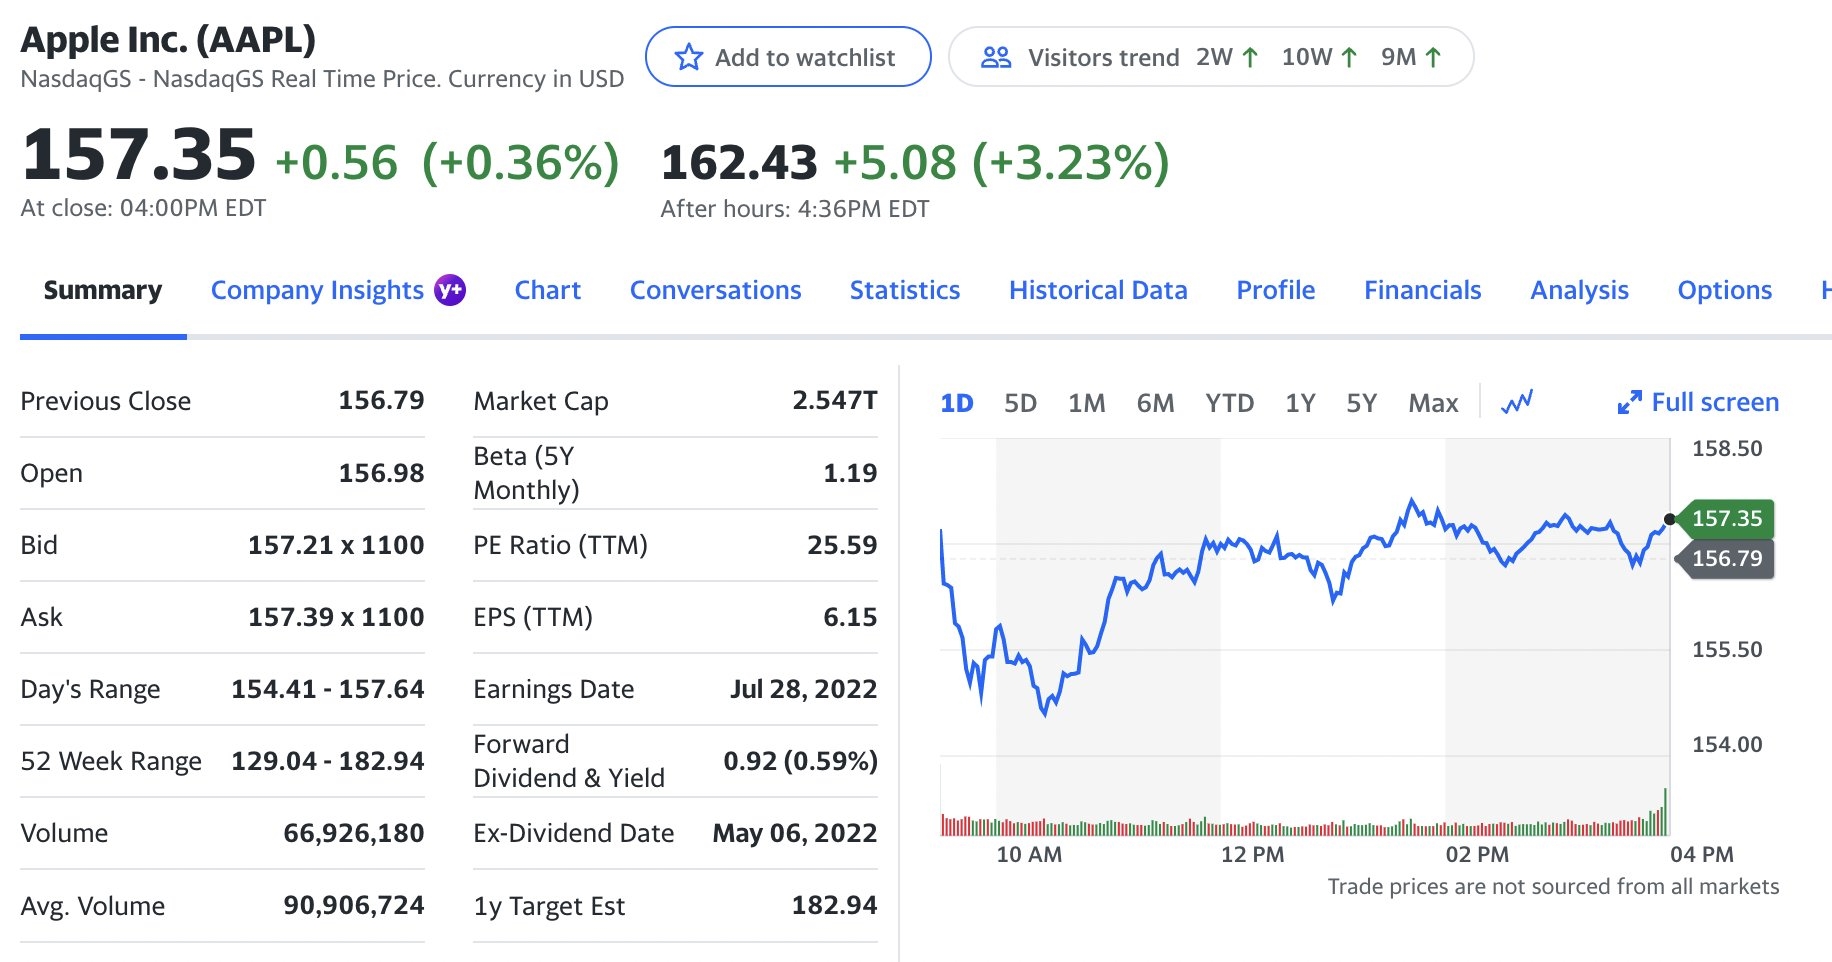Go to the Options tab

pyautogui.click(x=1724, y=290)
